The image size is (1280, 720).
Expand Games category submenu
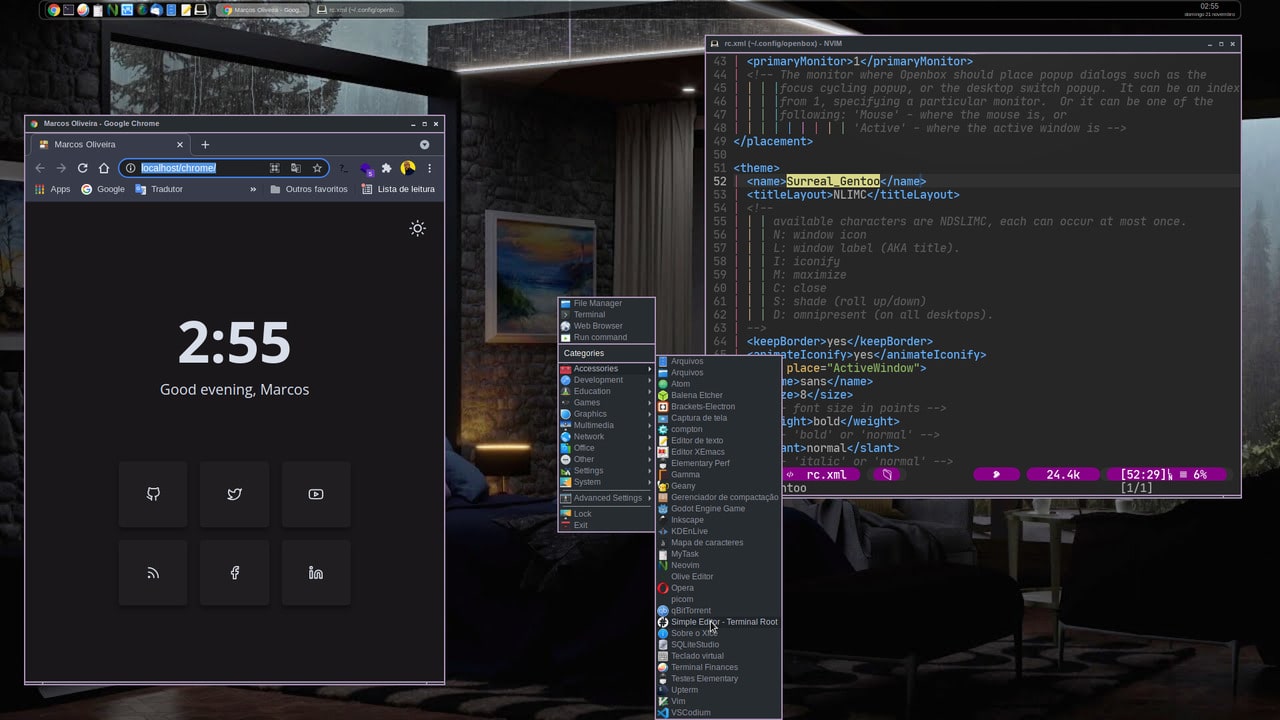click(x=606, y=403)
